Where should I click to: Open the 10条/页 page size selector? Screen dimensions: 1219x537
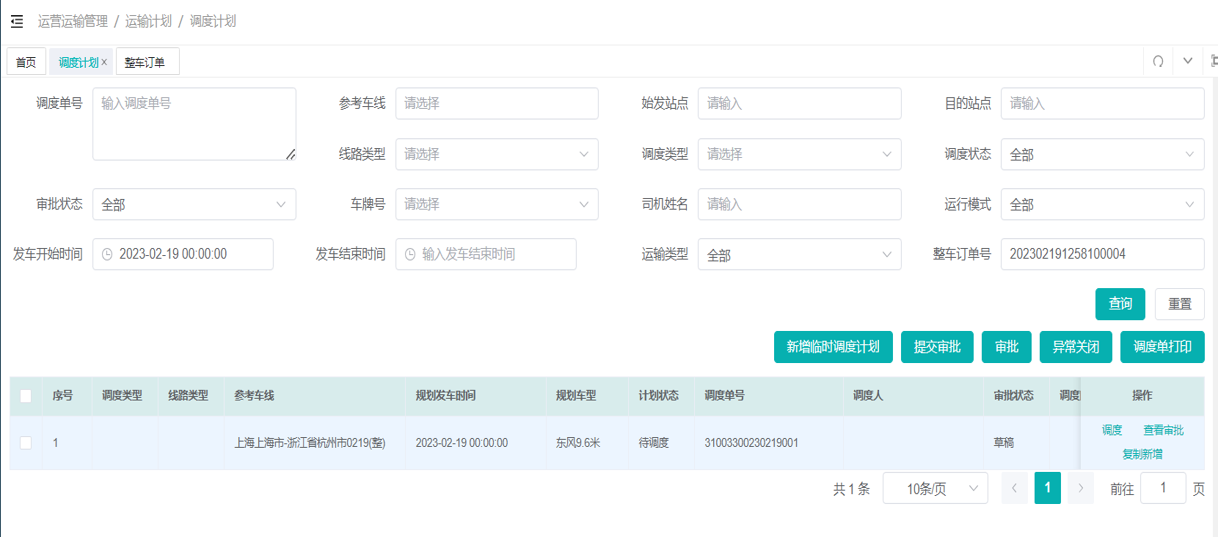(x=935, y=488)
